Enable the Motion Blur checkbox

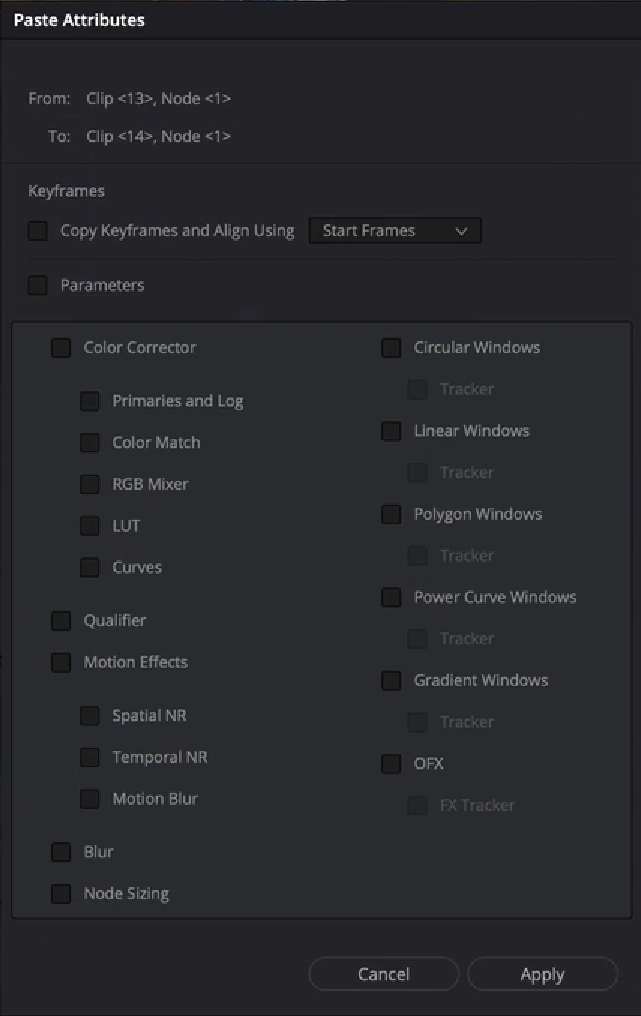pos(90,799)
